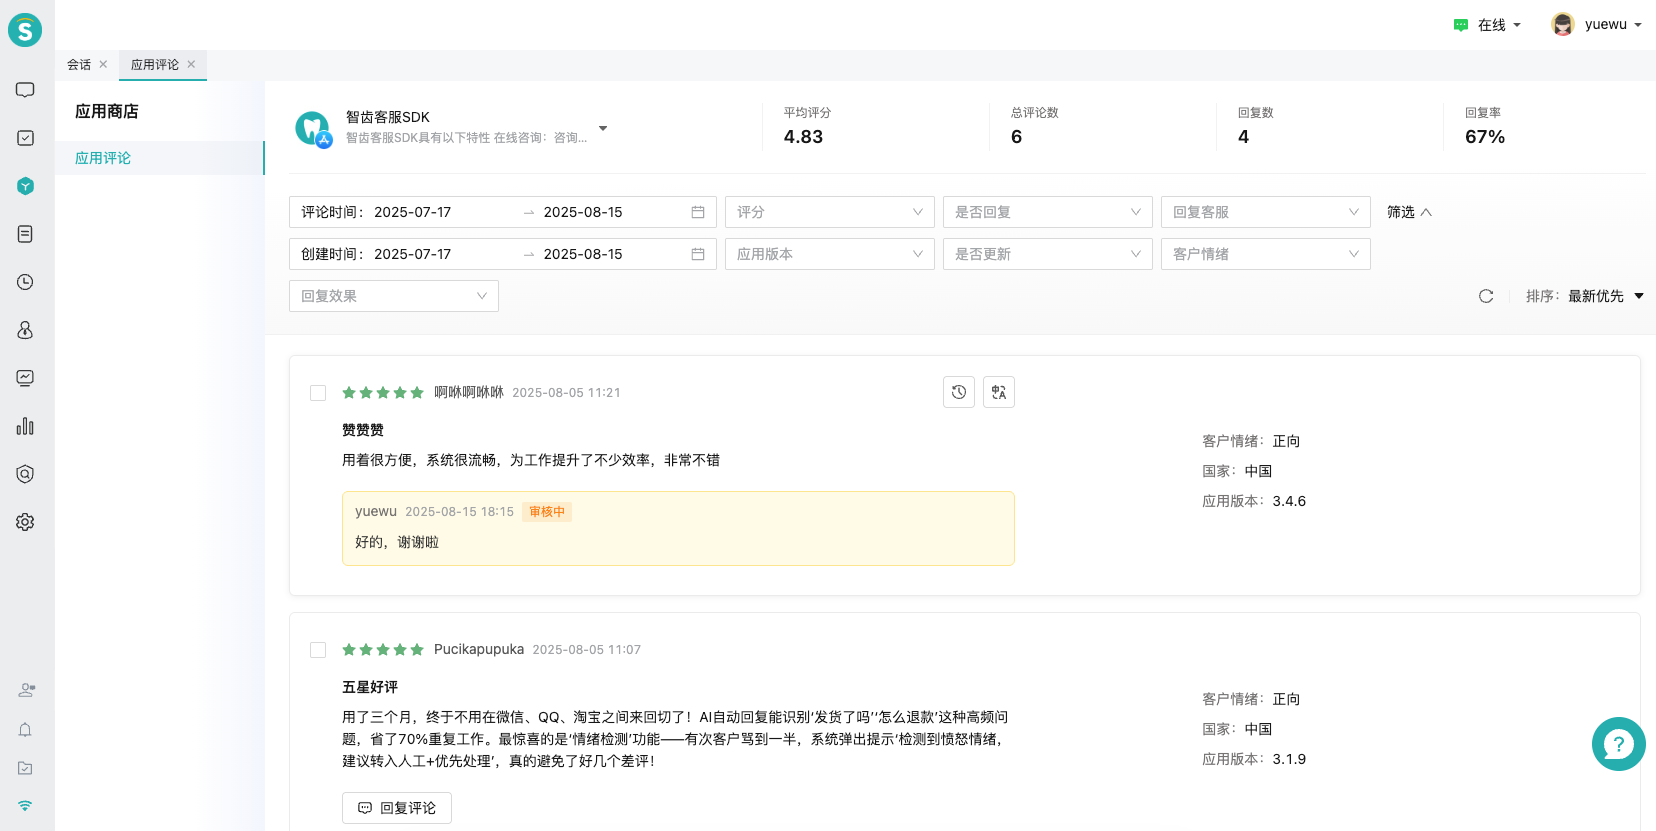This screenshot has height=831, width=1656.
Task: Open calendar icon for 评论时间 range
Action: [698, 212]
